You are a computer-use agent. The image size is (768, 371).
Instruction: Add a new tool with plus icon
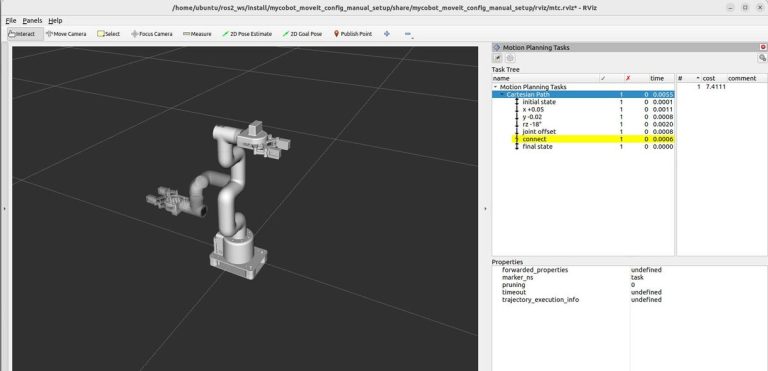pyautogui.click(x=387, y=34)
